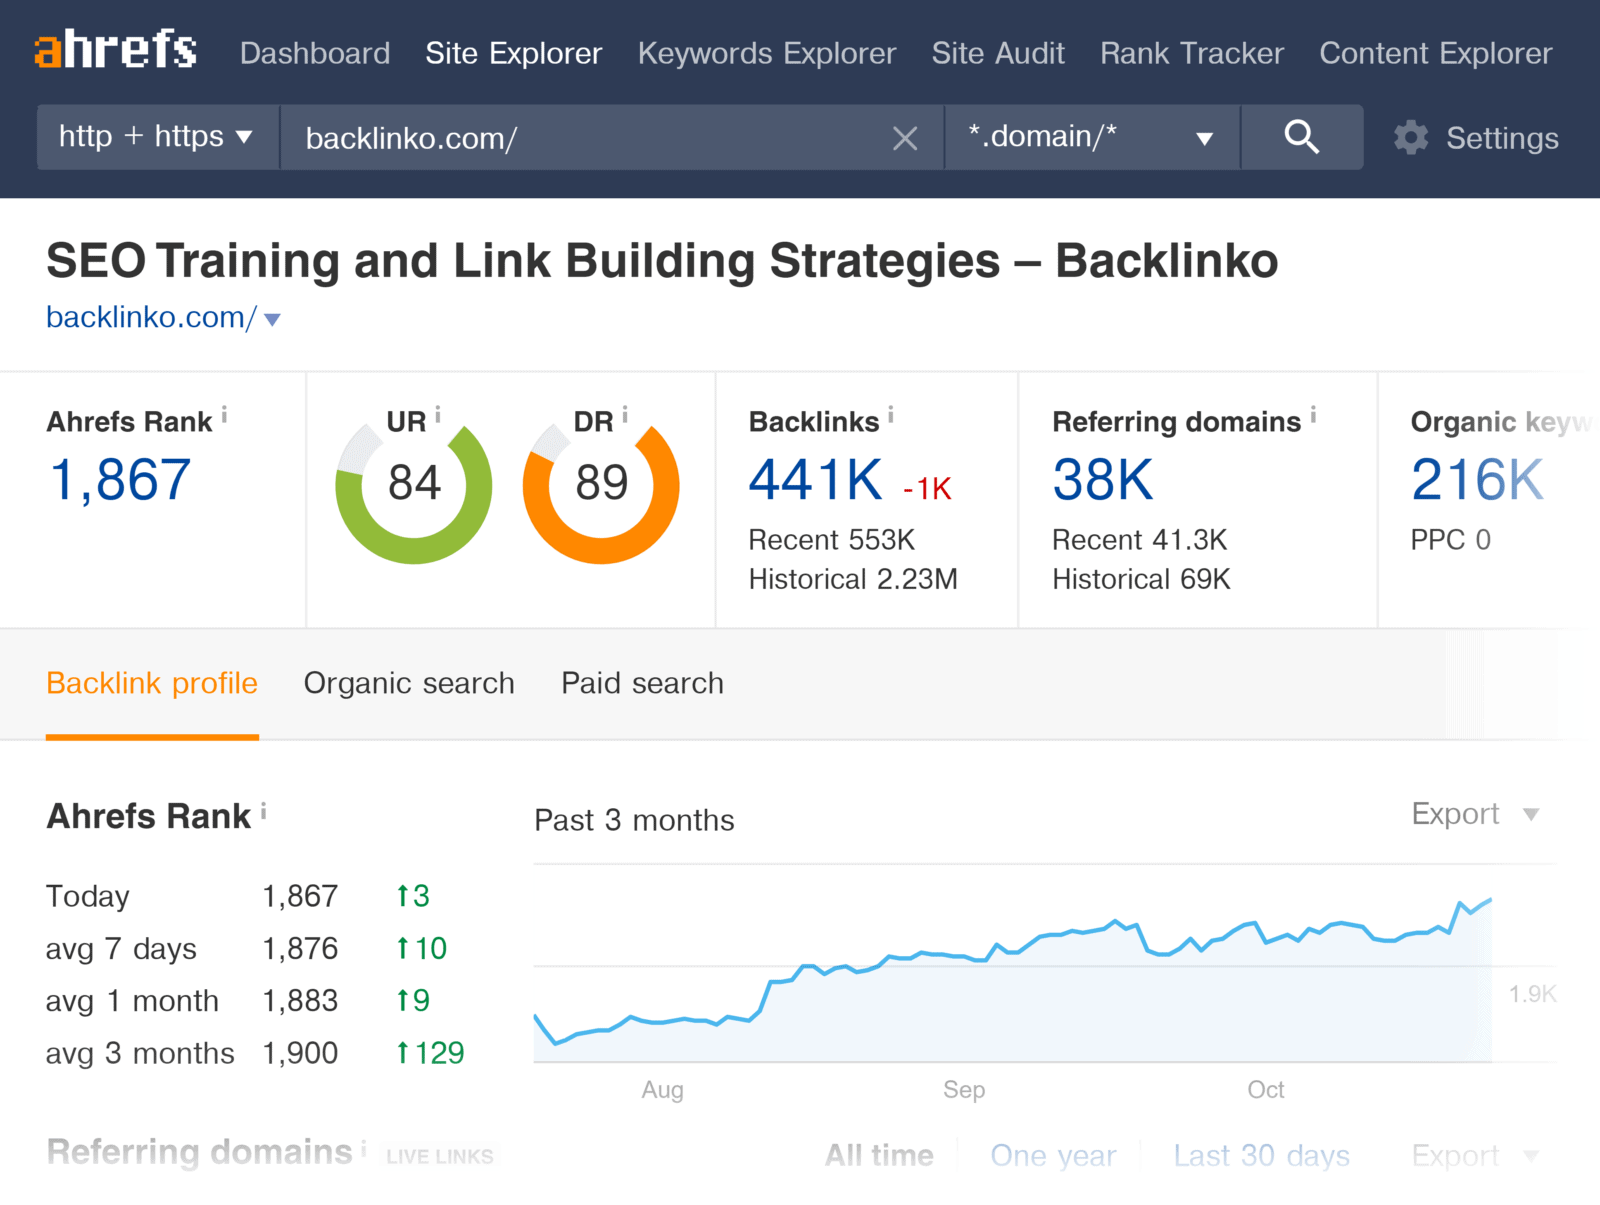Click the Ahrefs logo
Screen dimensions: 1600x1205
pos(115,50)
